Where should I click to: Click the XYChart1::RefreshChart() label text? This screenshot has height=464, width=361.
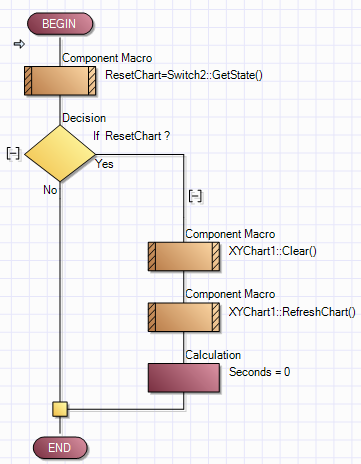pyautogui.click(x=292, y=312)
